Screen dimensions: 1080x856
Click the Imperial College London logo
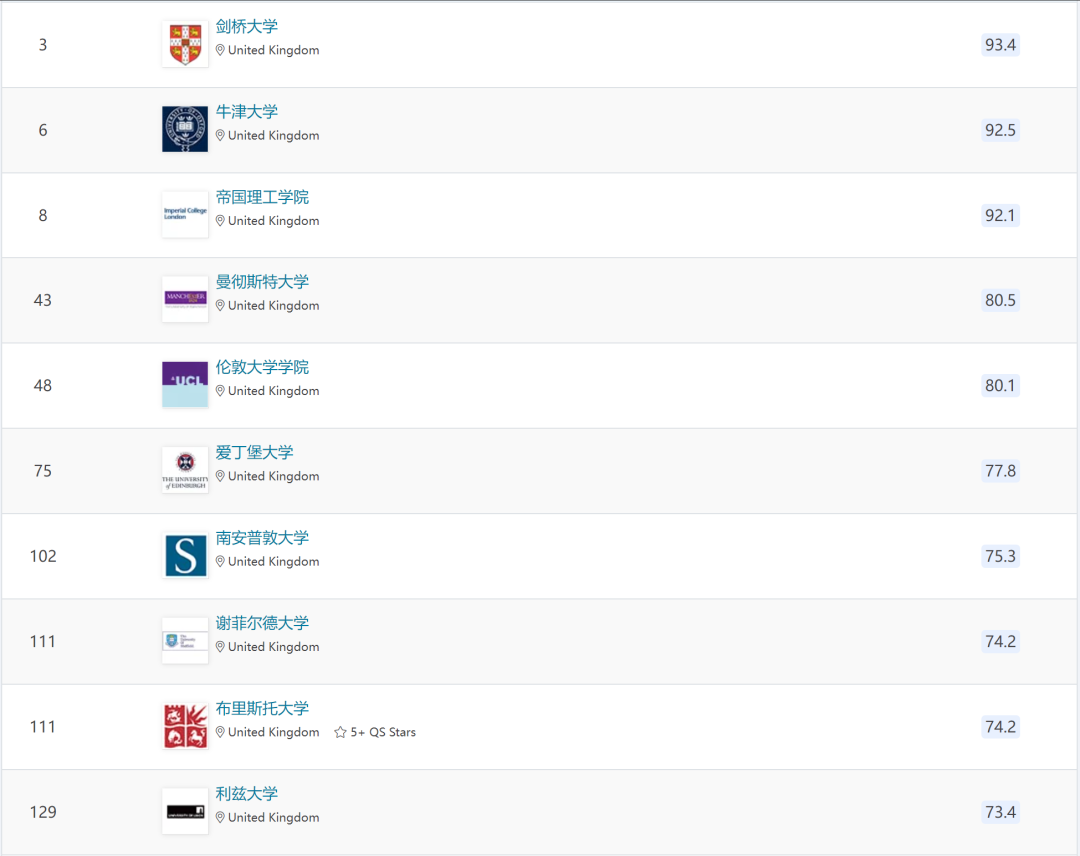coord(185,214)
